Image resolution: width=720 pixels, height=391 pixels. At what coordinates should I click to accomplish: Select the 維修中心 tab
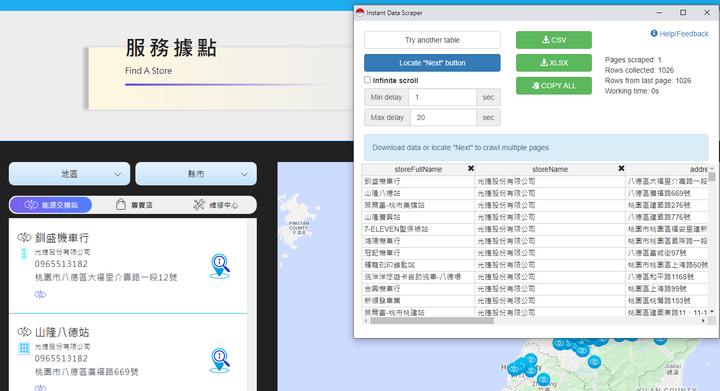[x=216, y=205]
